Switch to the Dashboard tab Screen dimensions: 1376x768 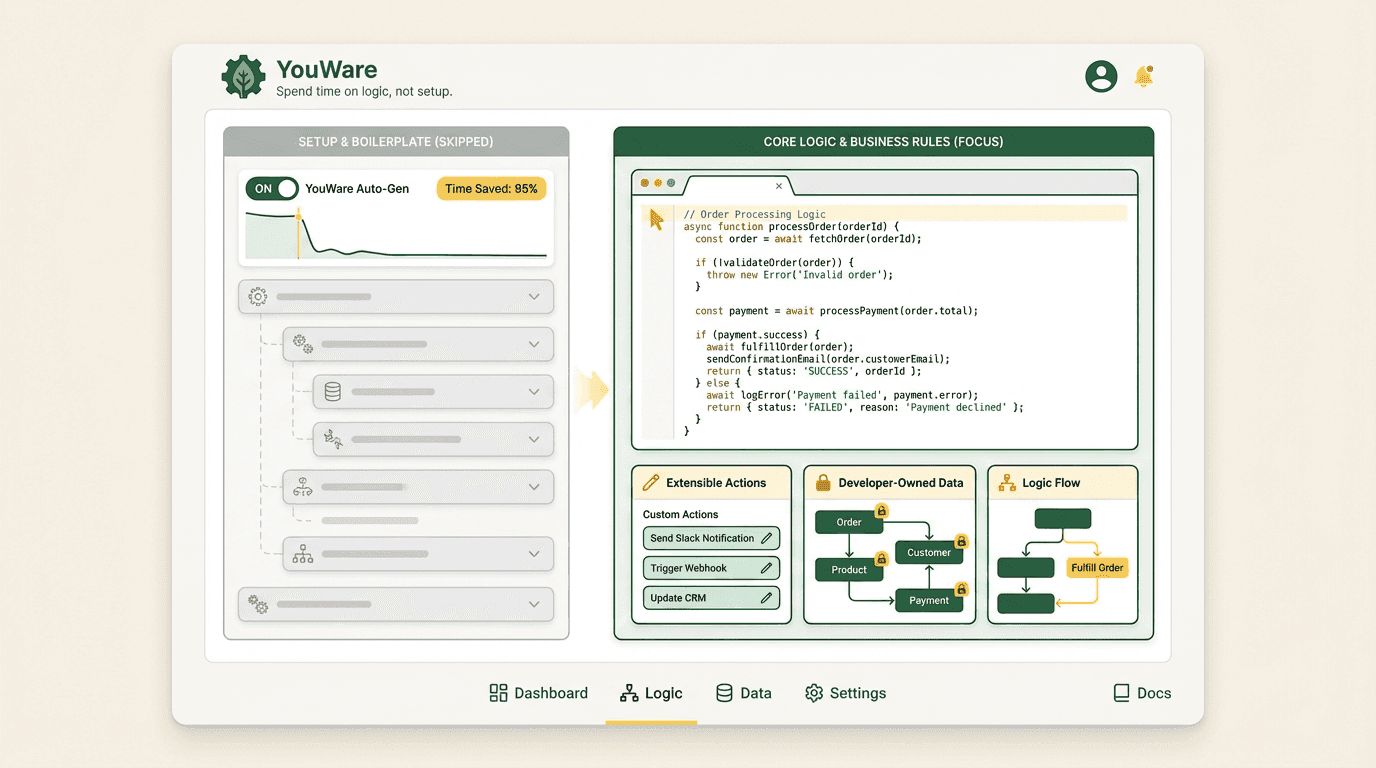(538, 693)
